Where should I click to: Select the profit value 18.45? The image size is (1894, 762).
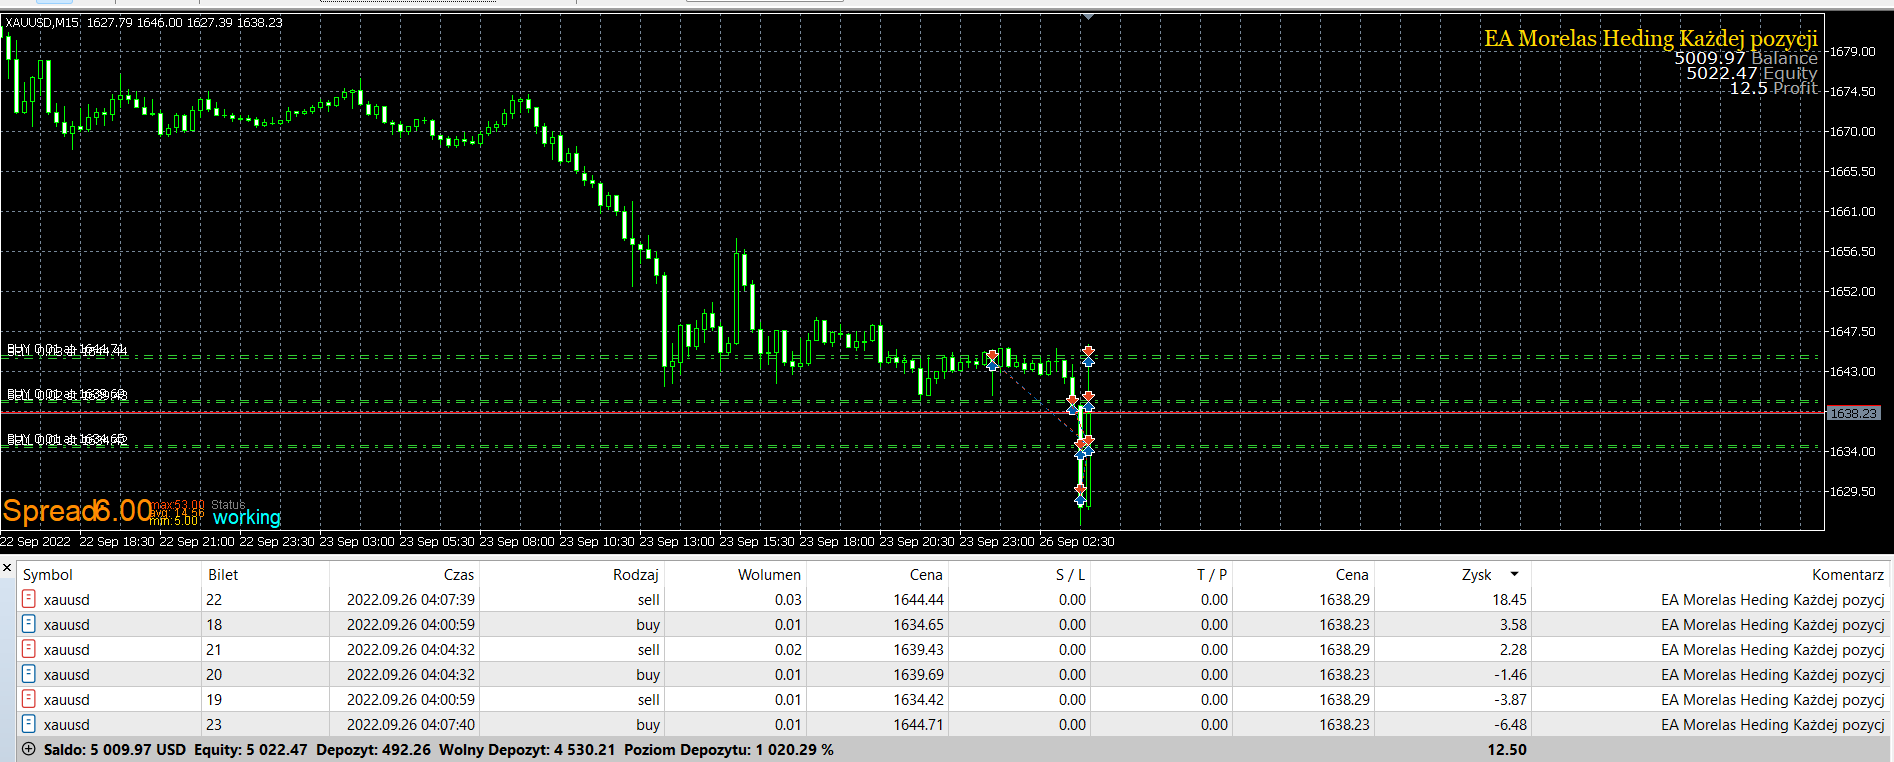tap(1509, 599)
